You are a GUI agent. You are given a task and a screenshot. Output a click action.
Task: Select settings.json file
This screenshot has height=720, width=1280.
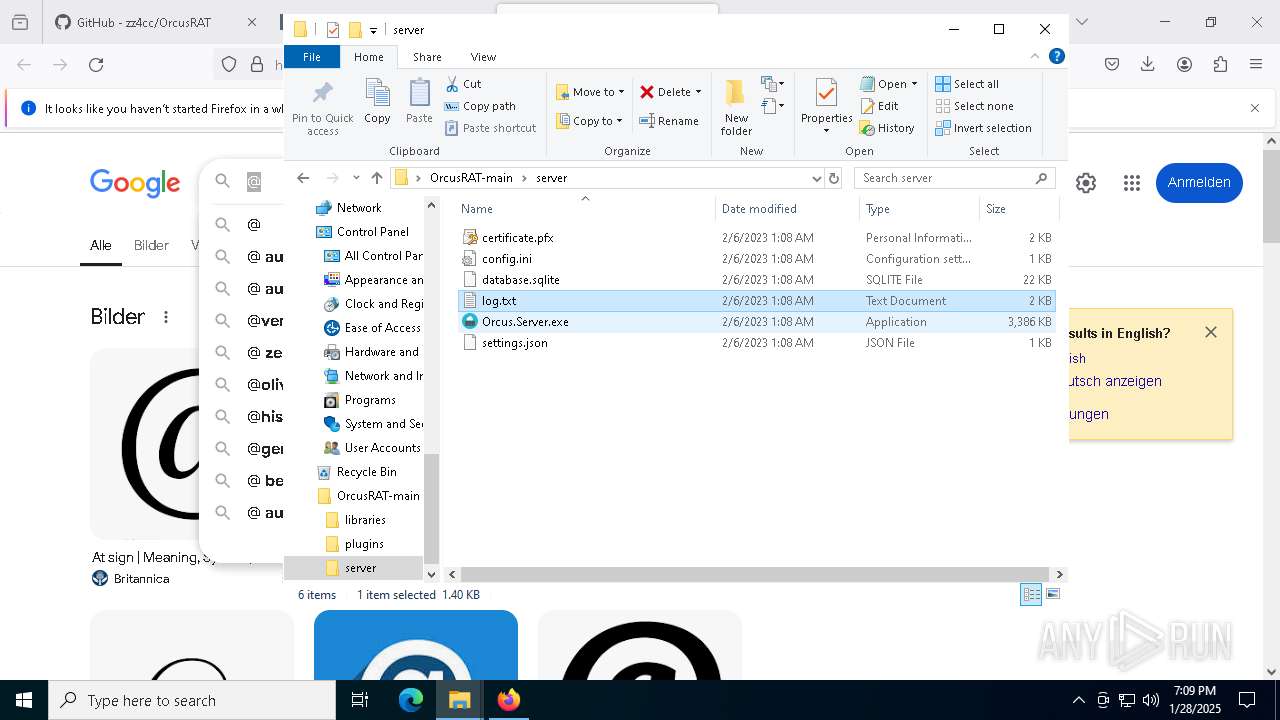point(514,343)
